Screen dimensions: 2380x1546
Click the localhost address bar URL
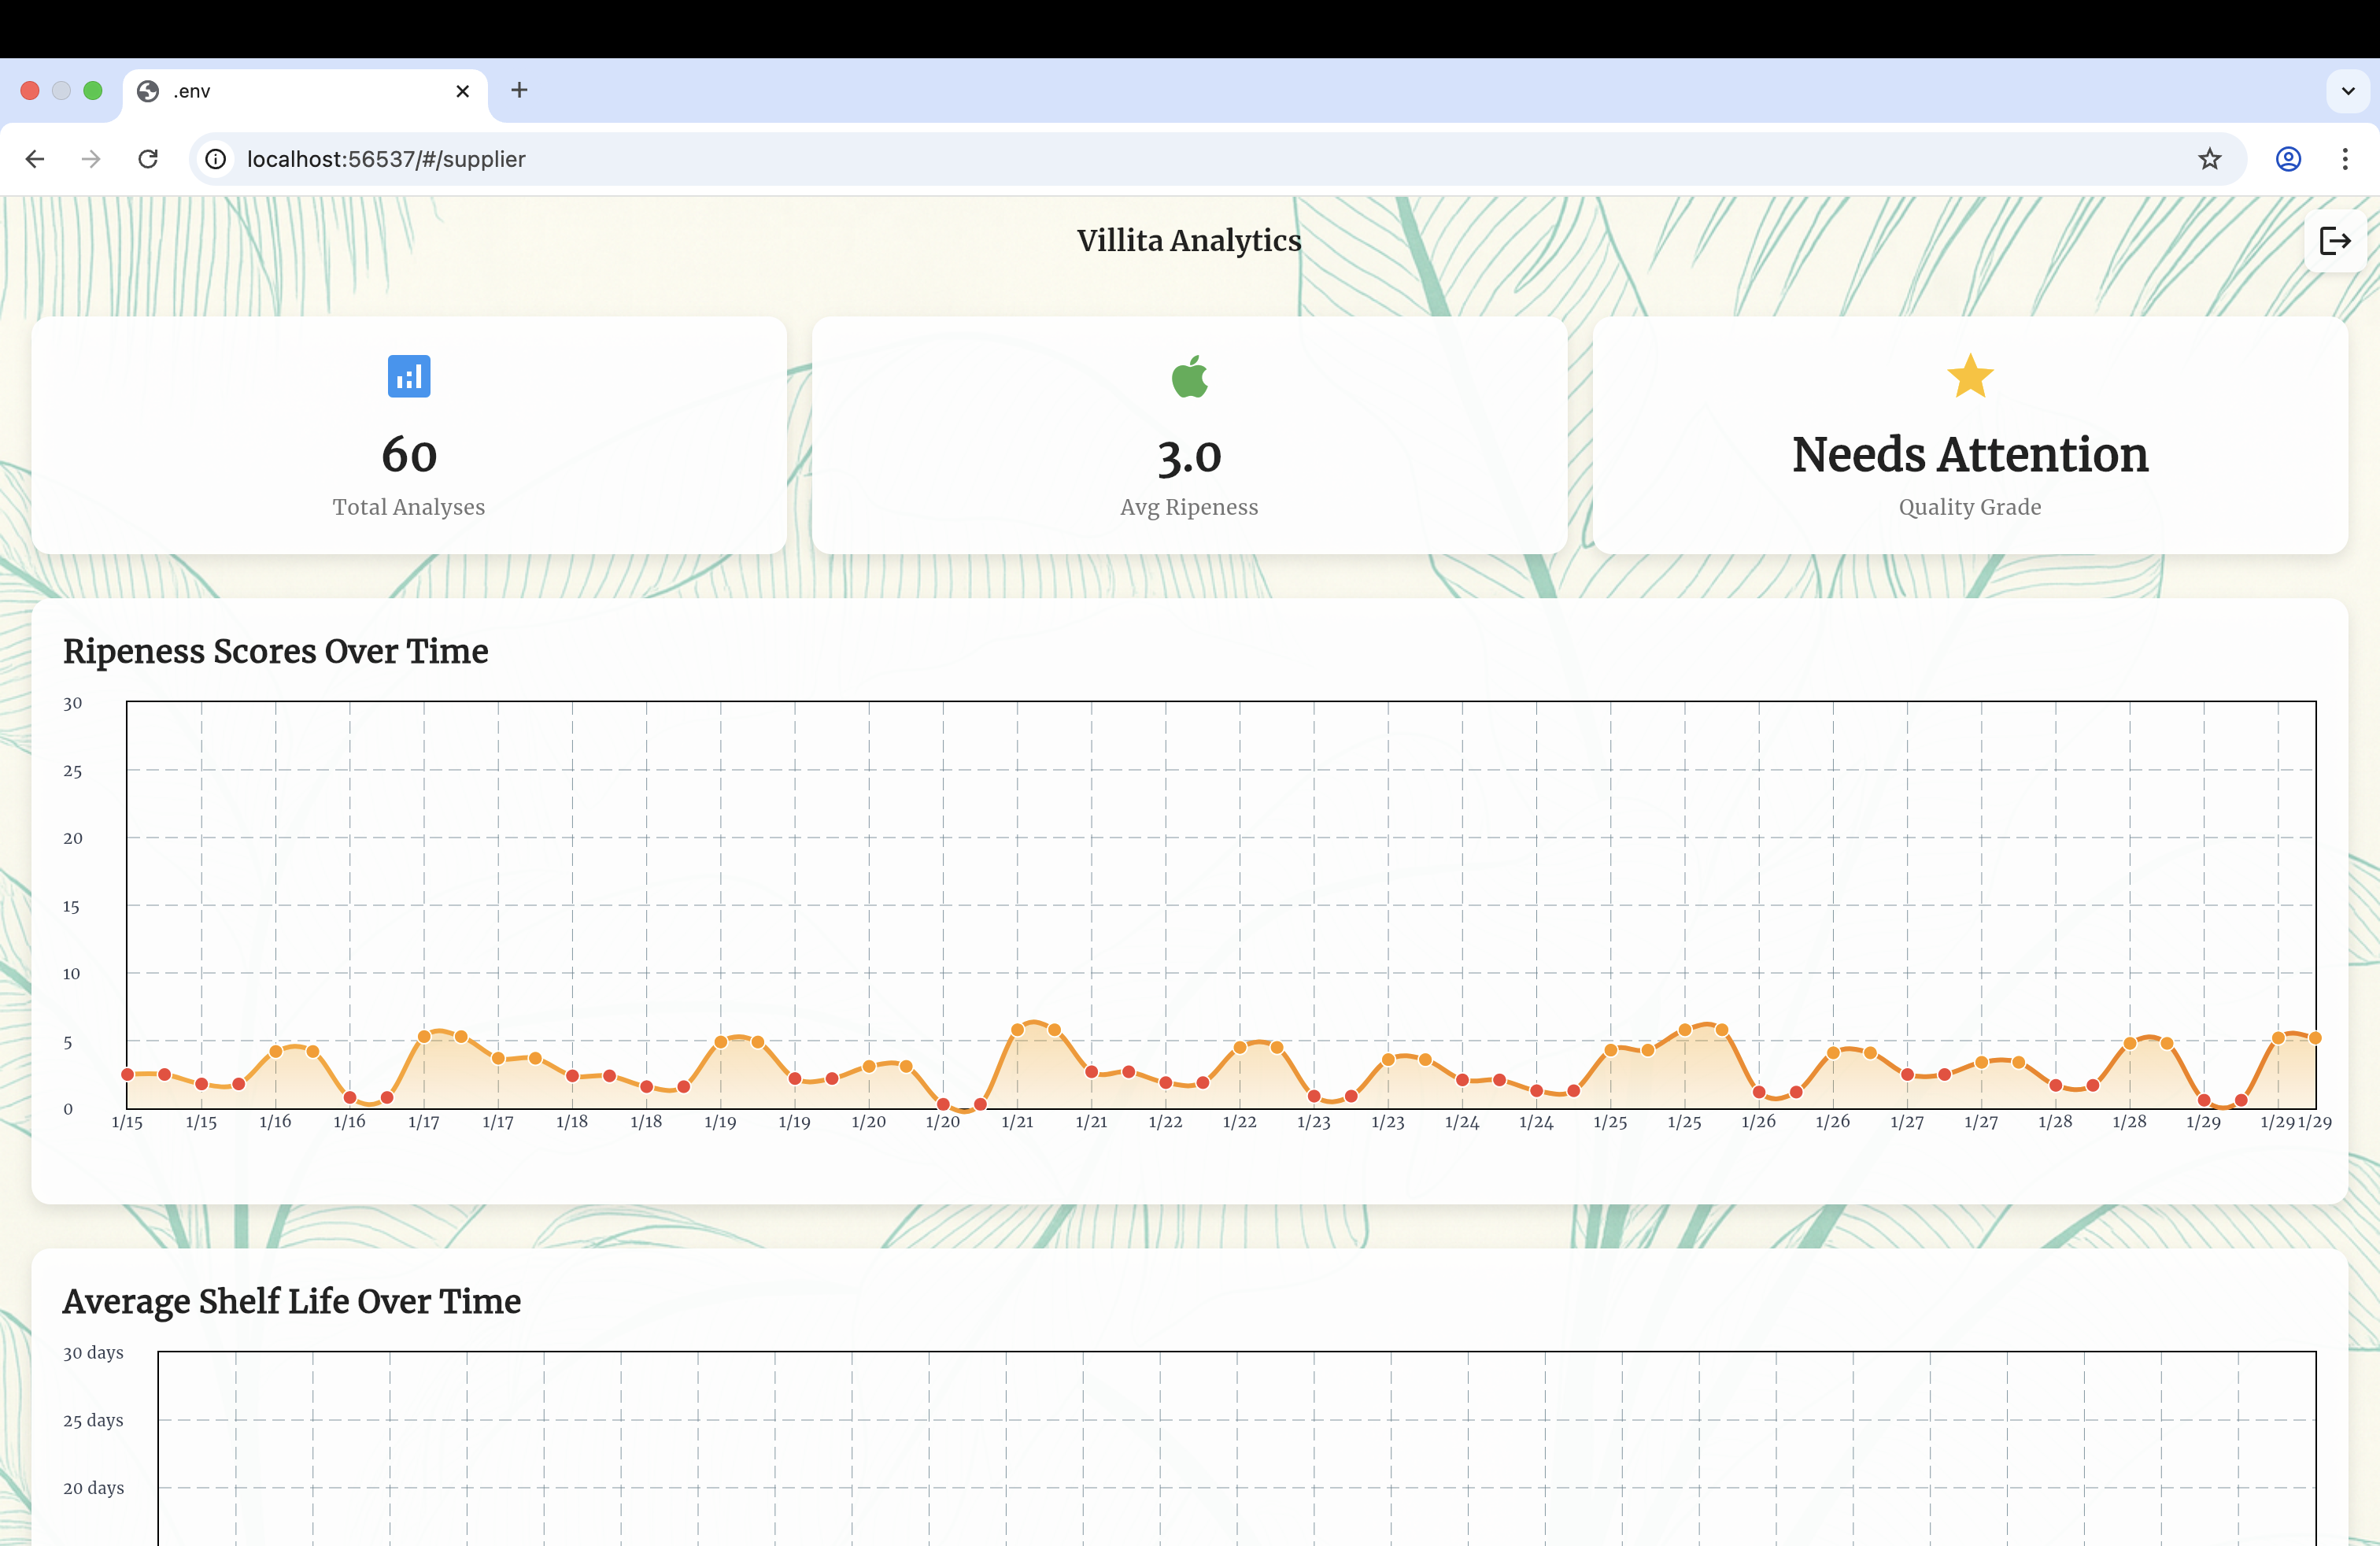(x=386, y=159)
